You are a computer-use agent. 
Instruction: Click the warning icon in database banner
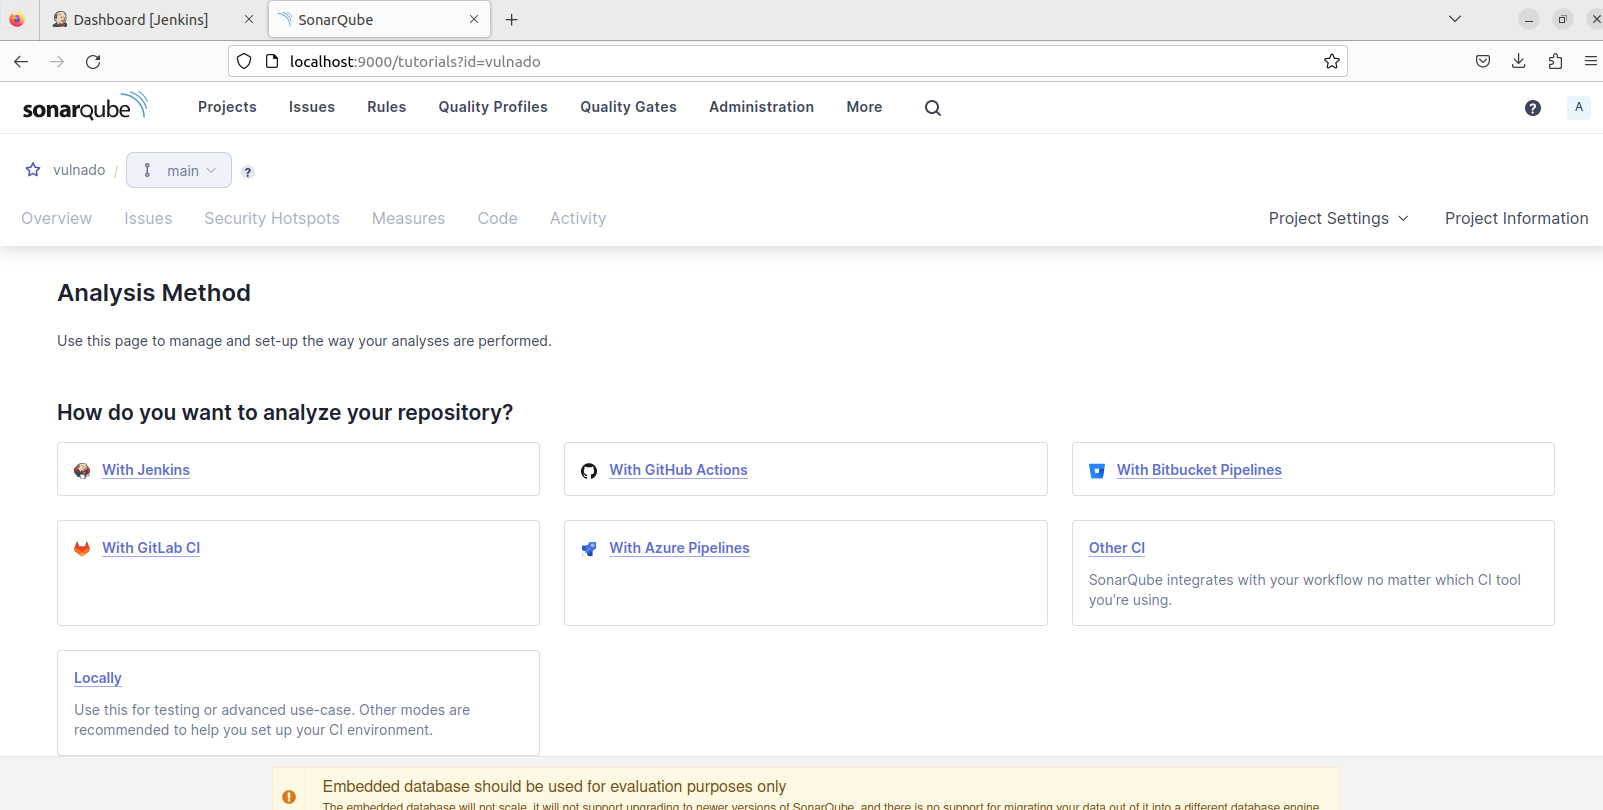tap(289, 797)
